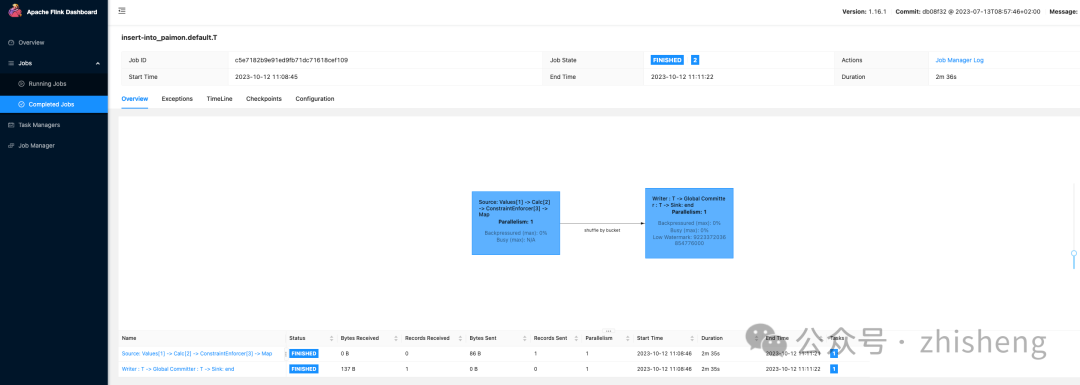Click the blue 2 task count badge

(695, 61)
